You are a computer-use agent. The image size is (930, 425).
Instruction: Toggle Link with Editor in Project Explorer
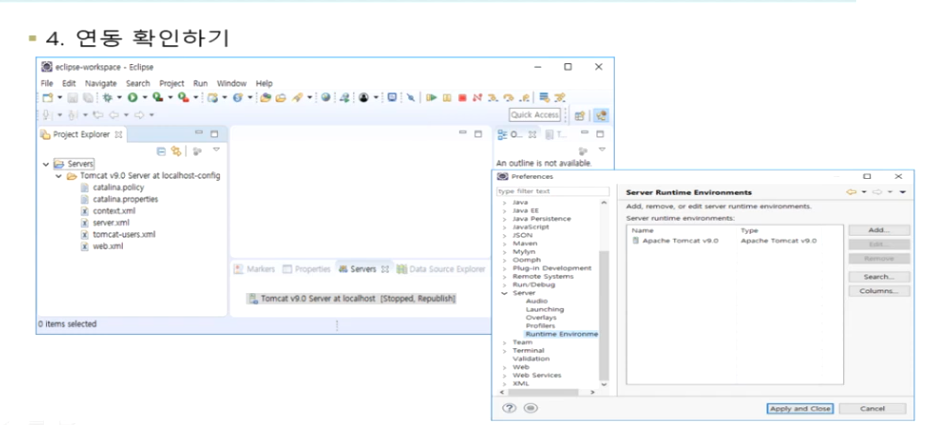(x=176, y=151)
